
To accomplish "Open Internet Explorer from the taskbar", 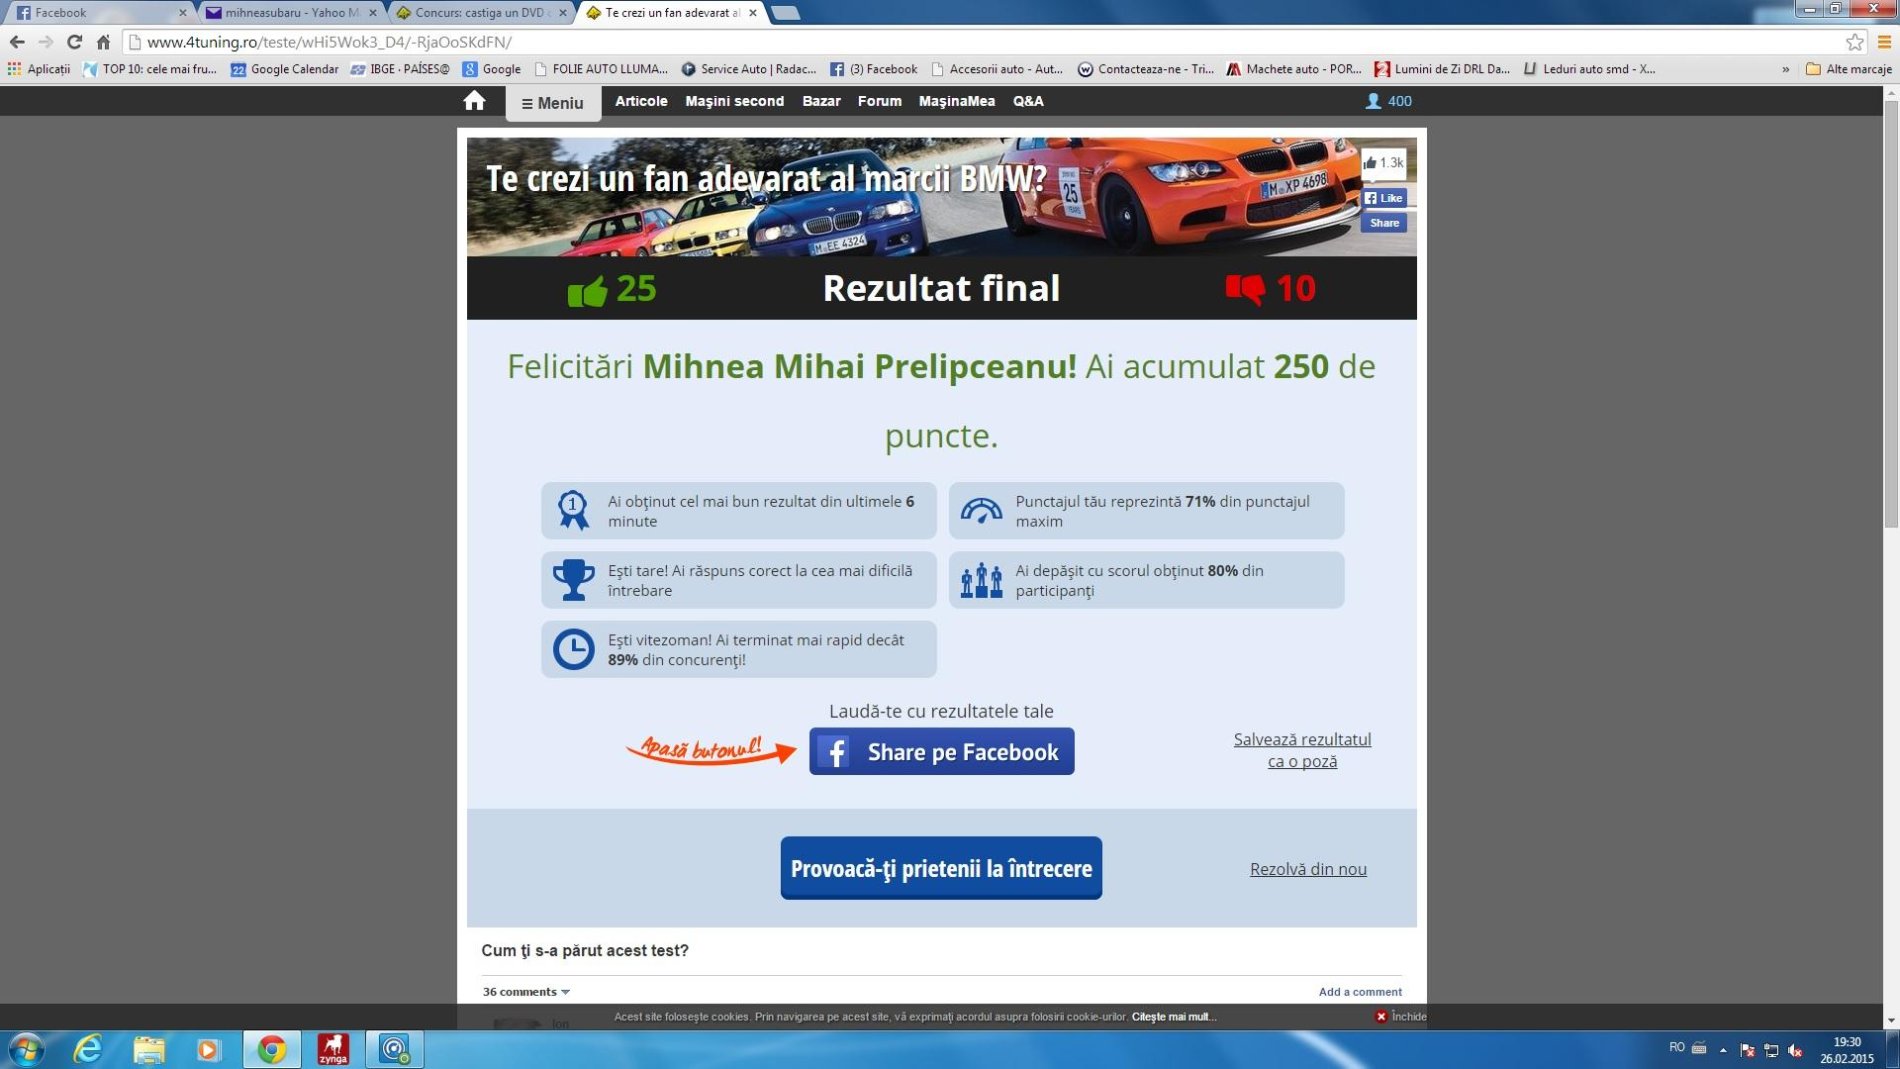I will pyautogui.click(x=88, y=1049).
